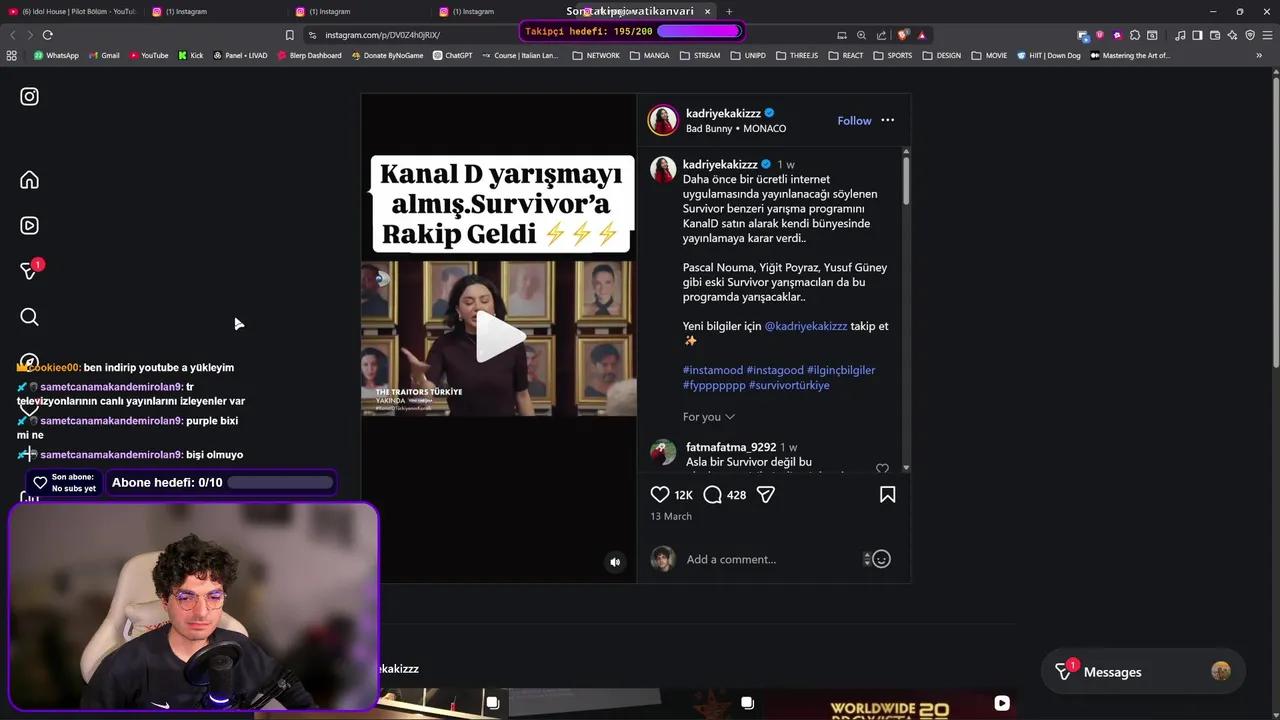Open a new browser tab
Screen dimensions: 1280x720
coord(729,11)
